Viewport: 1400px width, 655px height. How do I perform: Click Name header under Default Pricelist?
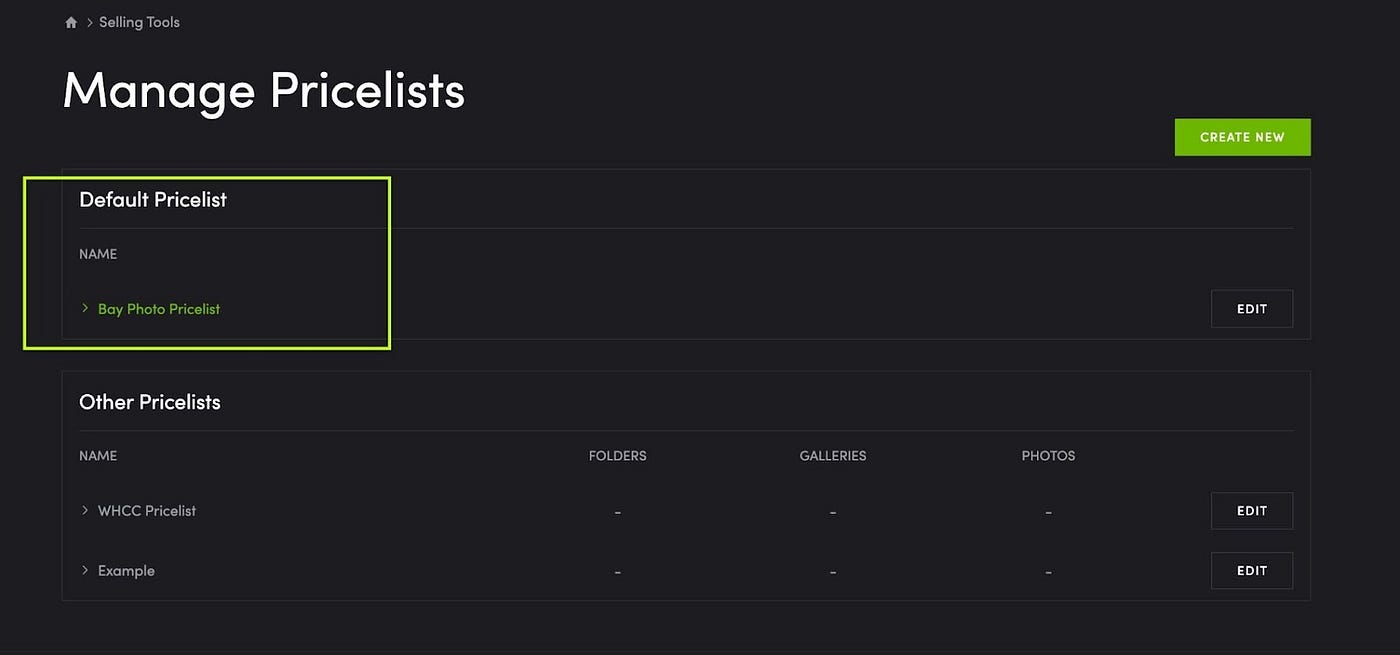coord(98,254)
